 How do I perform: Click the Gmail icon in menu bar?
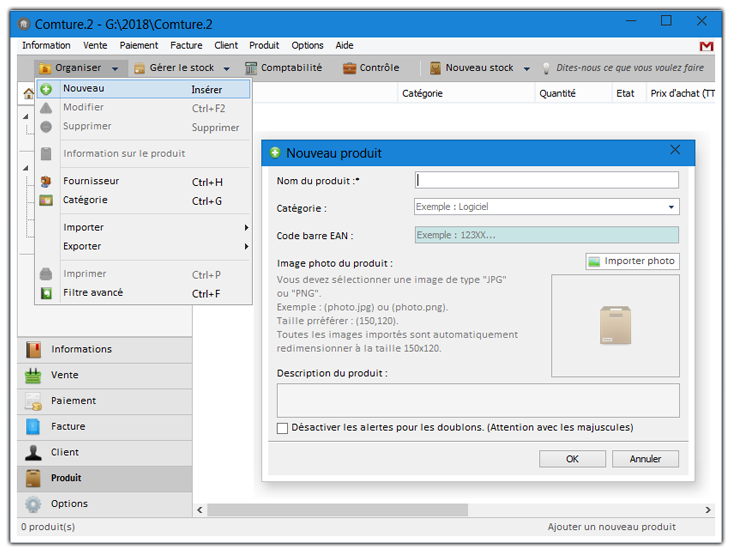click(x=706, y=46)
